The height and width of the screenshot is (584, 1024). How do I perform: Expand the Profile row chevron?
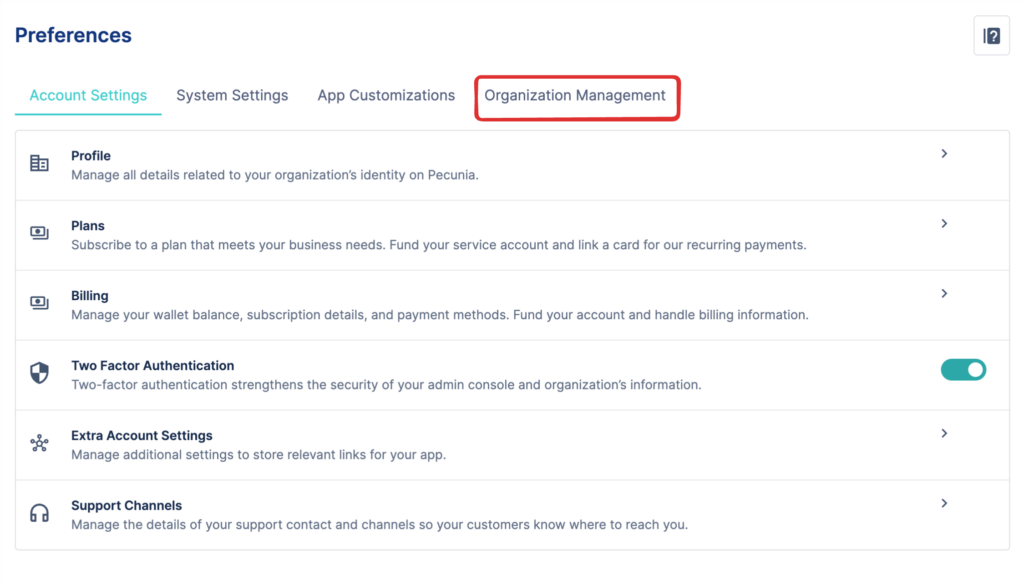pyautogui.click(x=944, y=154)
